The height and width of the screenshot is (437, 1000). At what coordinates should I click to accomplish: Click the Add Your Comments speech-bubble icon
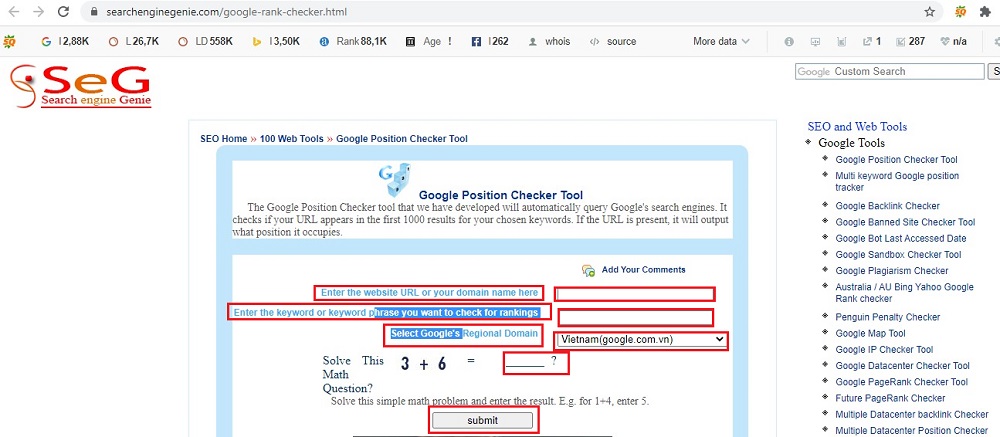pyautogui.click(x=588, y=270)
